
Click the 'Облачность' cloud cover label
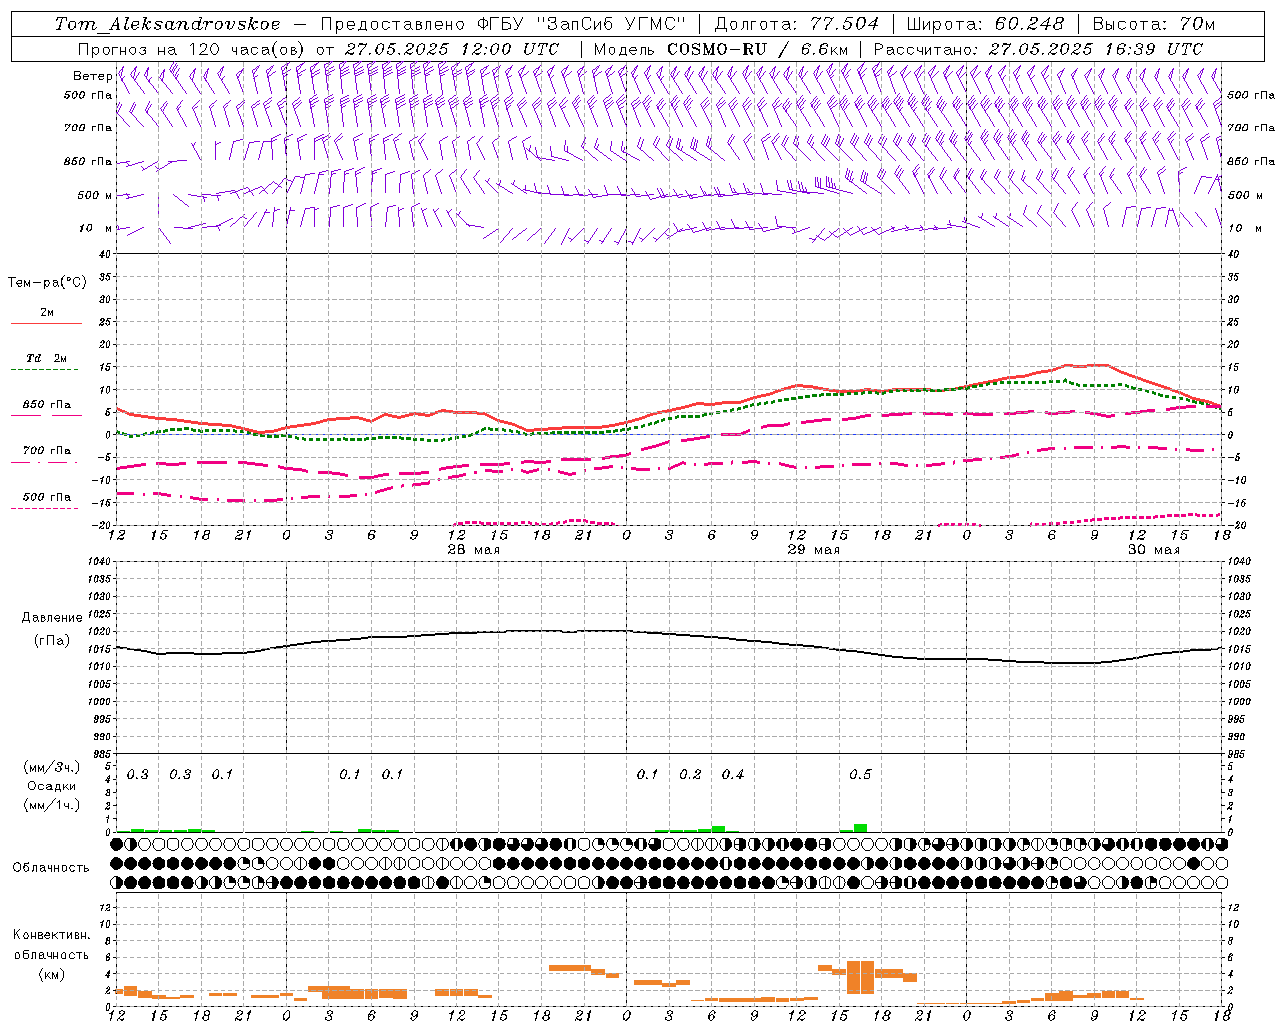pyautogui.click(x=51, y=868)
